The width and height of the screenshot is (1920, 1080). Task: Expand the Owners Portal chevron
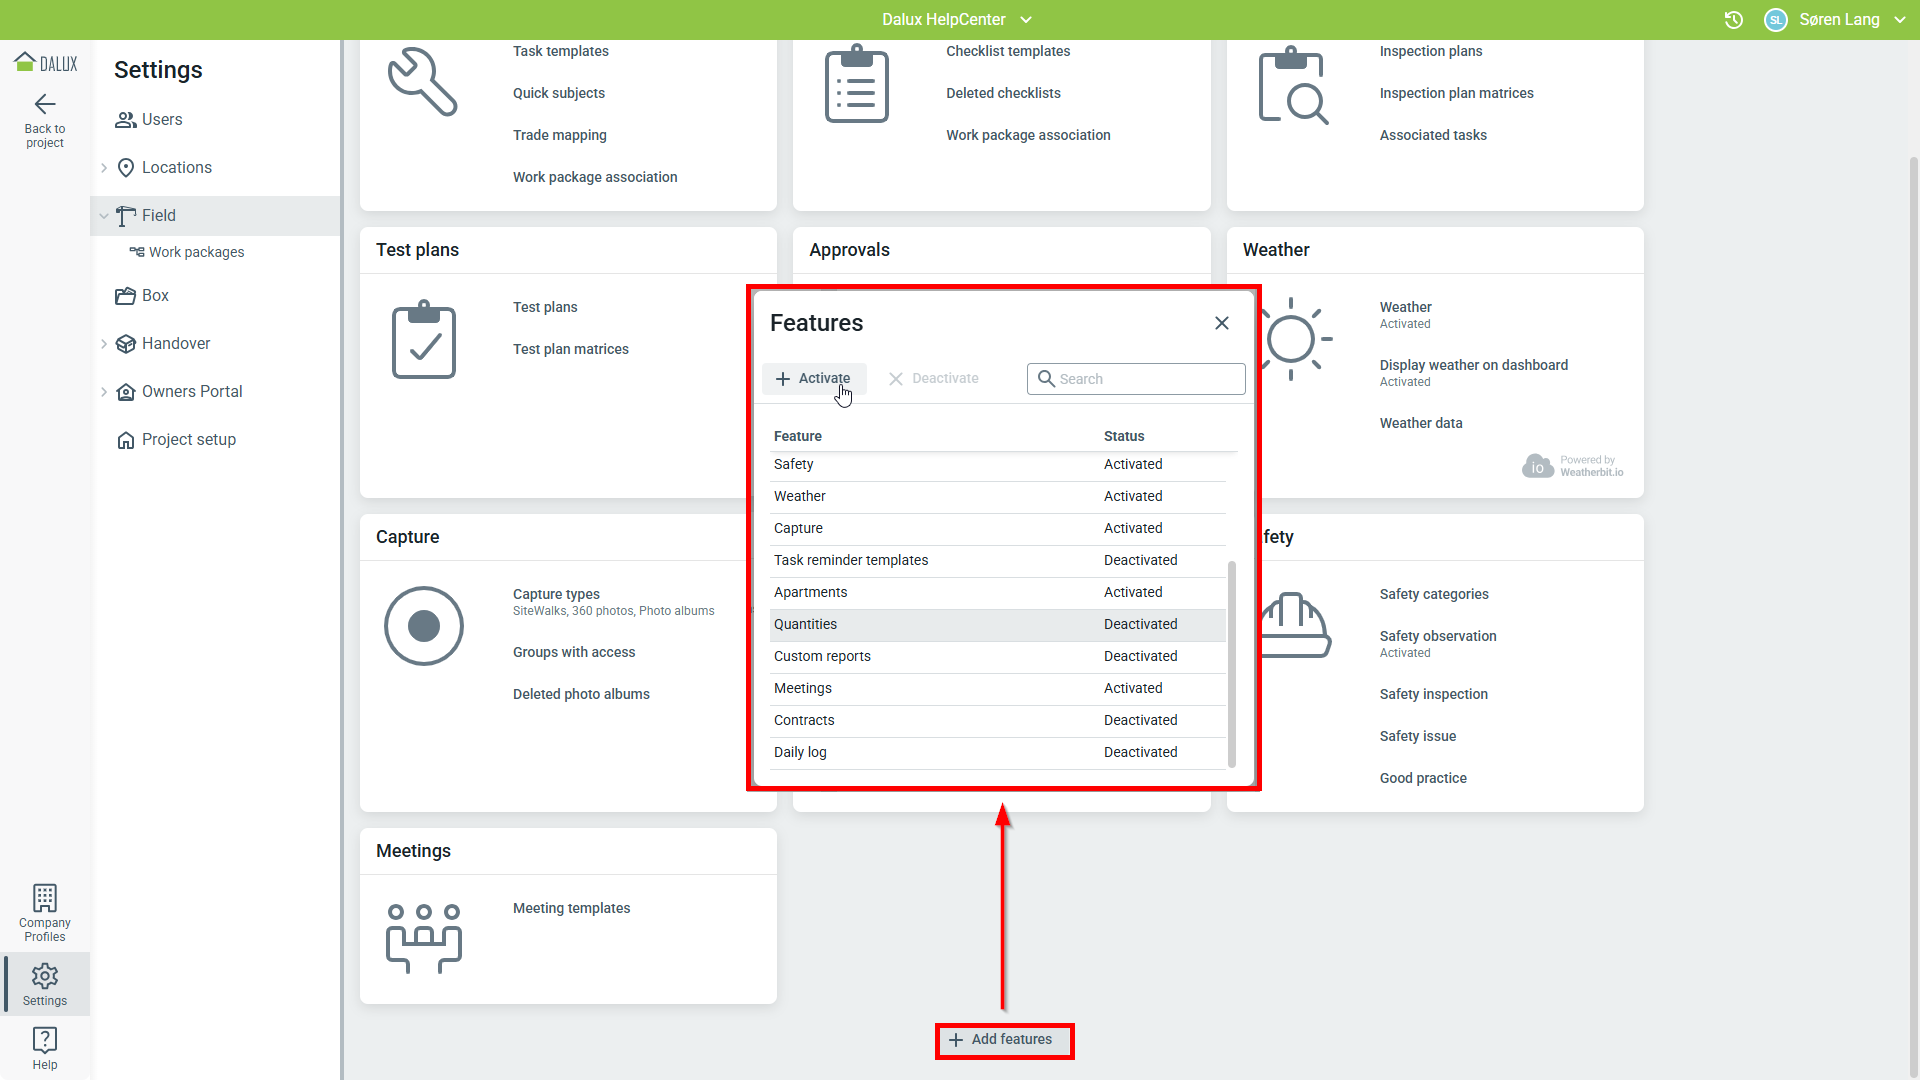click(104, 392)
